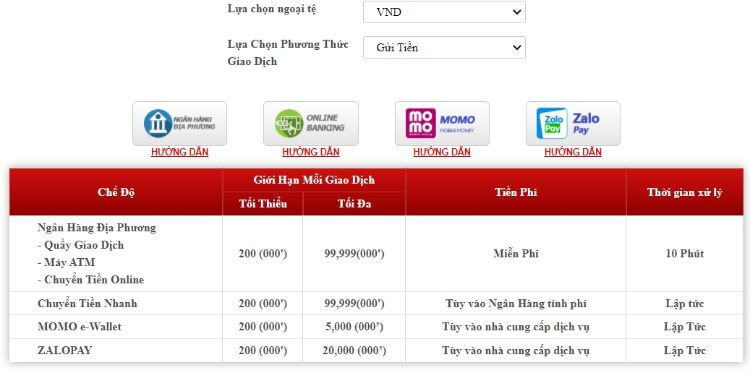Select the ZALOPAY row label

(x=65, y=350)
